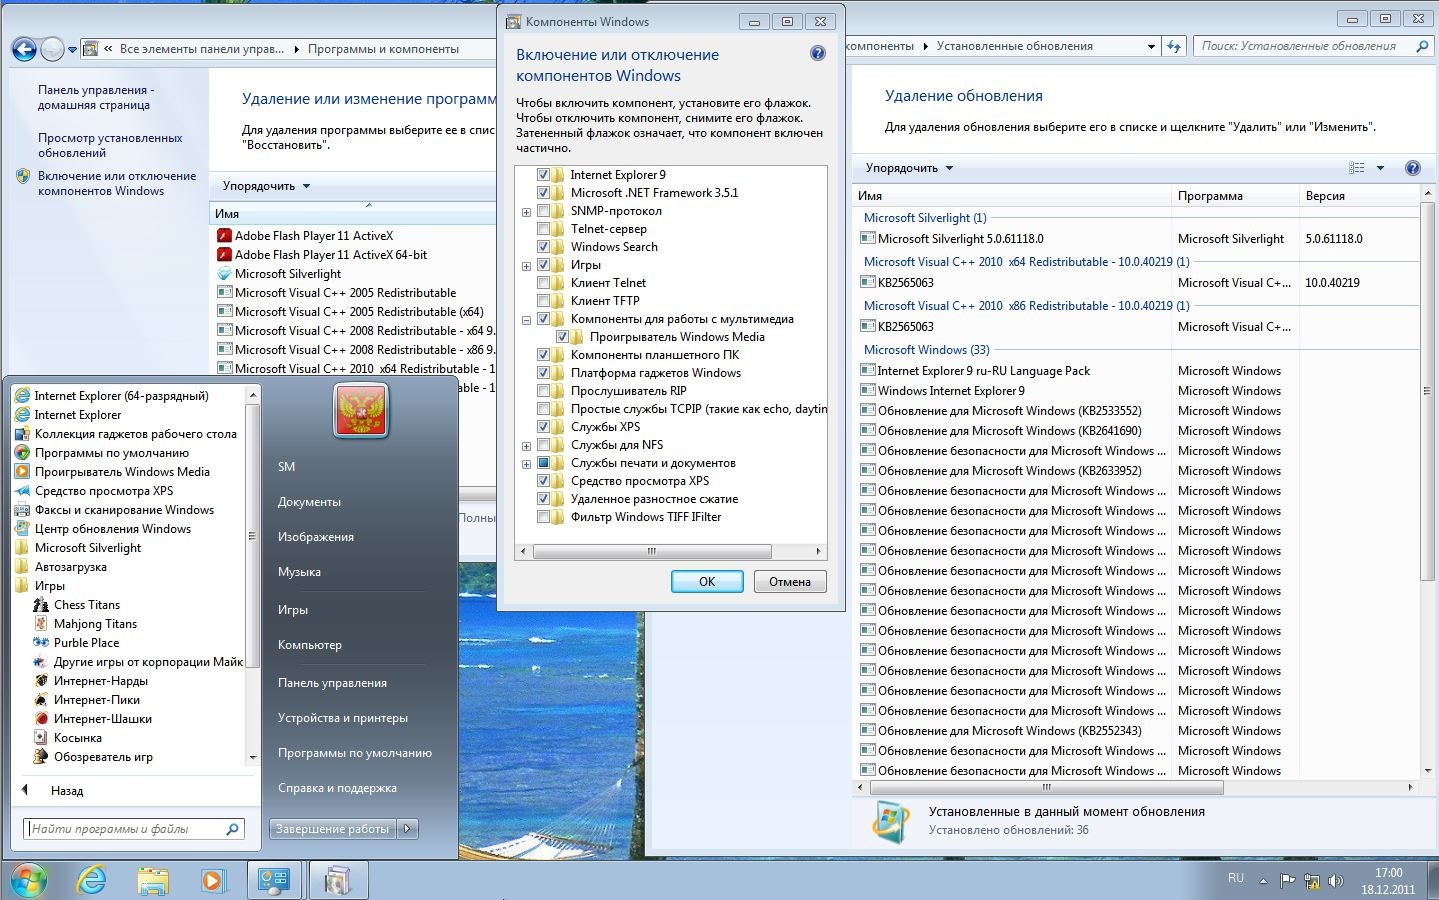1439x900 pixels.
Task: Enable the SNMP-протокол checkbox
Action: pyautogui.click(x=543, y=211)
